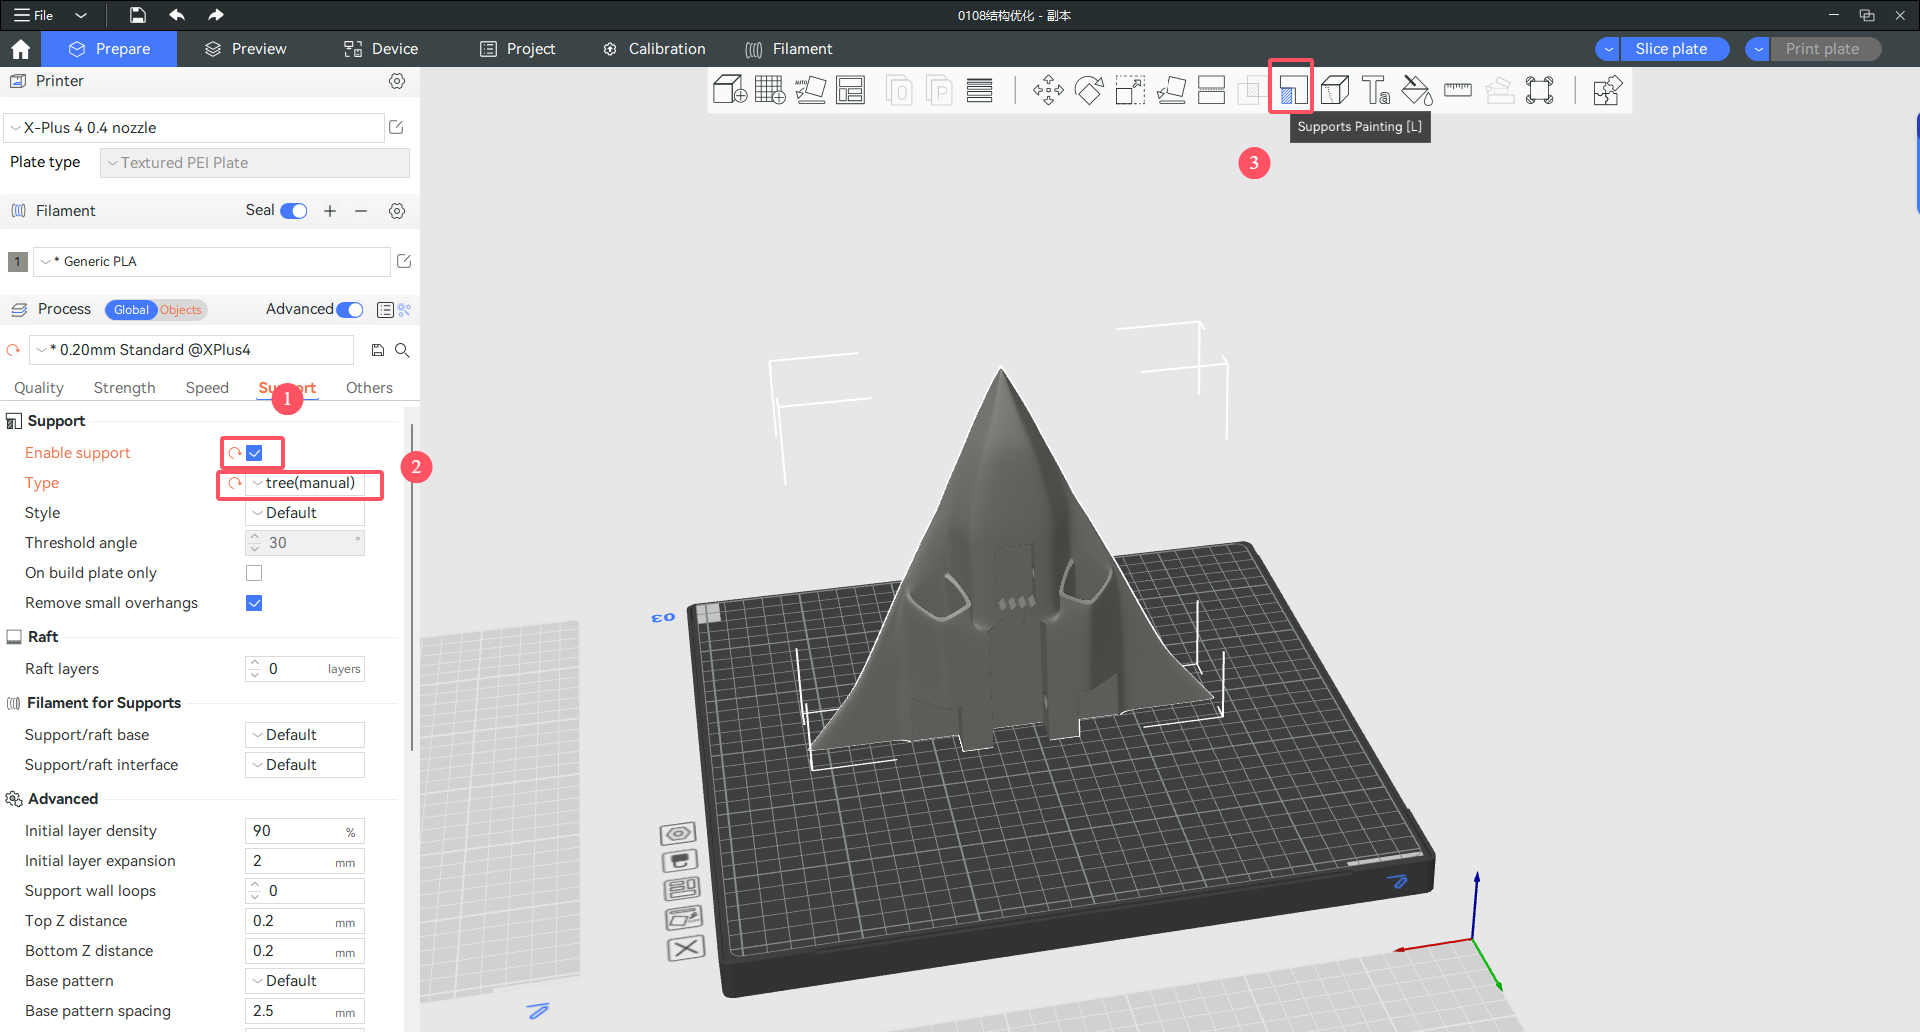
Task: Open the Strength settings tab
Action: click(x=124, y=388)
